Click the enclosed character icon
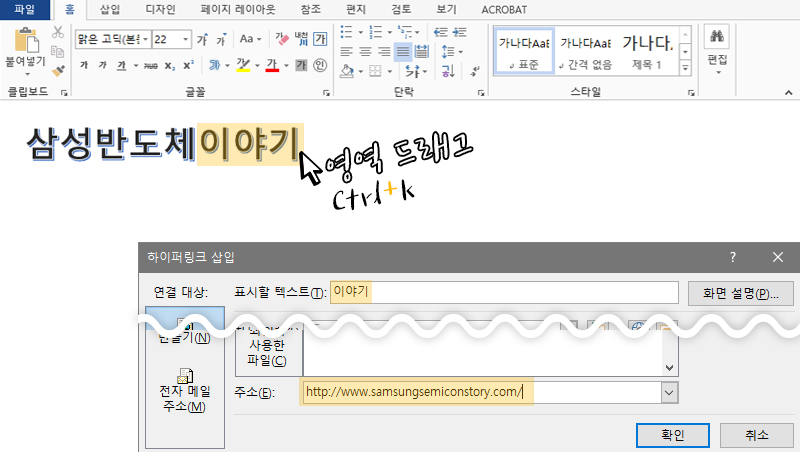Screen dimensions: 800x452 320,65
